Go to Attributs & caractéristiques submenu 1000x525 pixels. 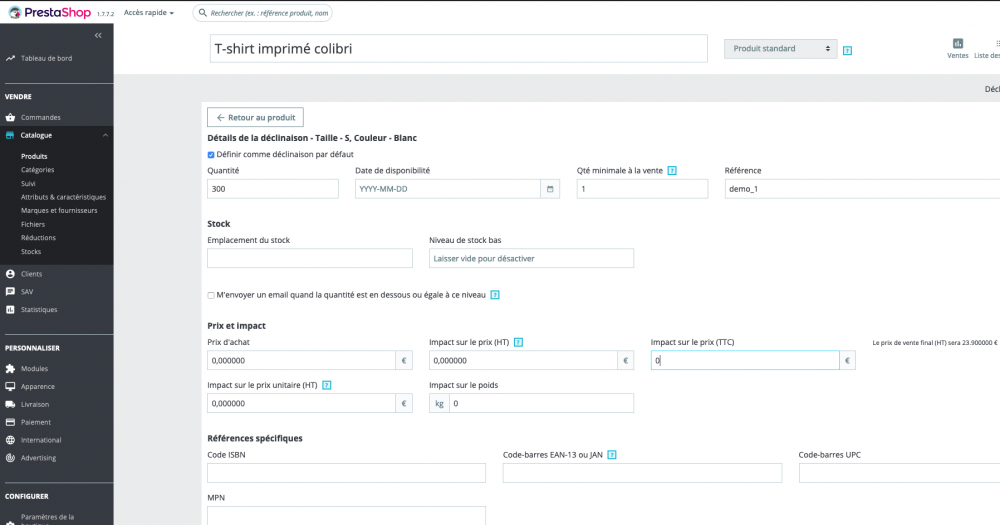(63, 197)
